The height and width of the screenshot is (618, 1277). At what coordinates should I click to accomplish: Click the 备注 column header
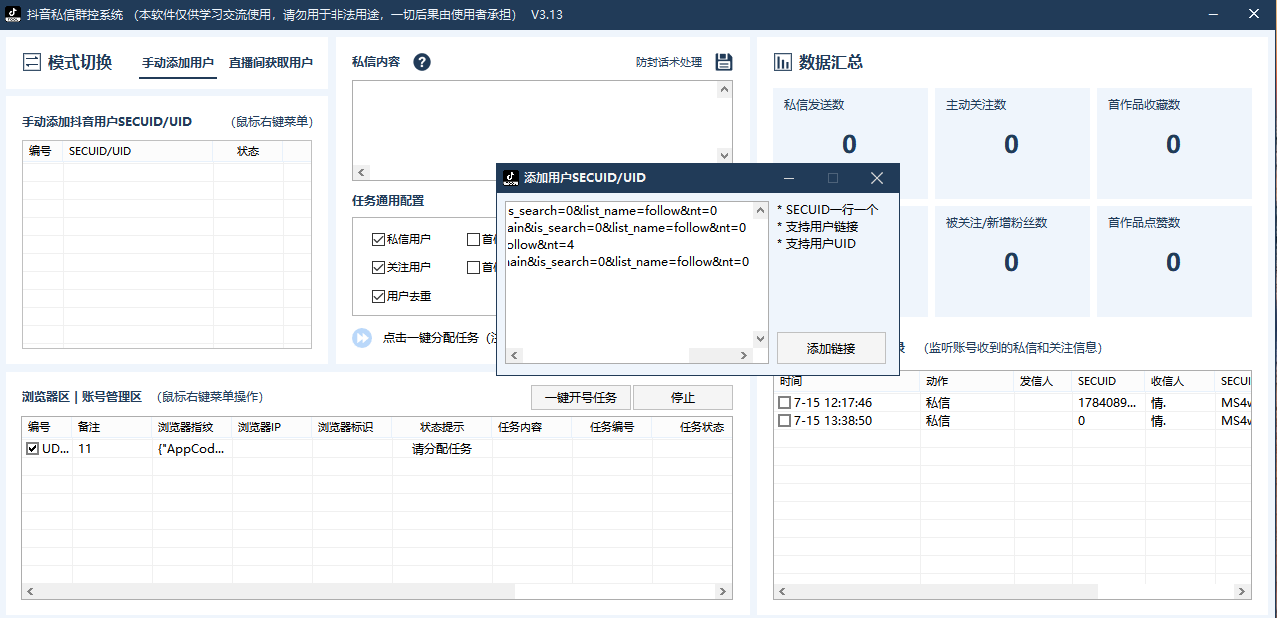pos(112,427)
